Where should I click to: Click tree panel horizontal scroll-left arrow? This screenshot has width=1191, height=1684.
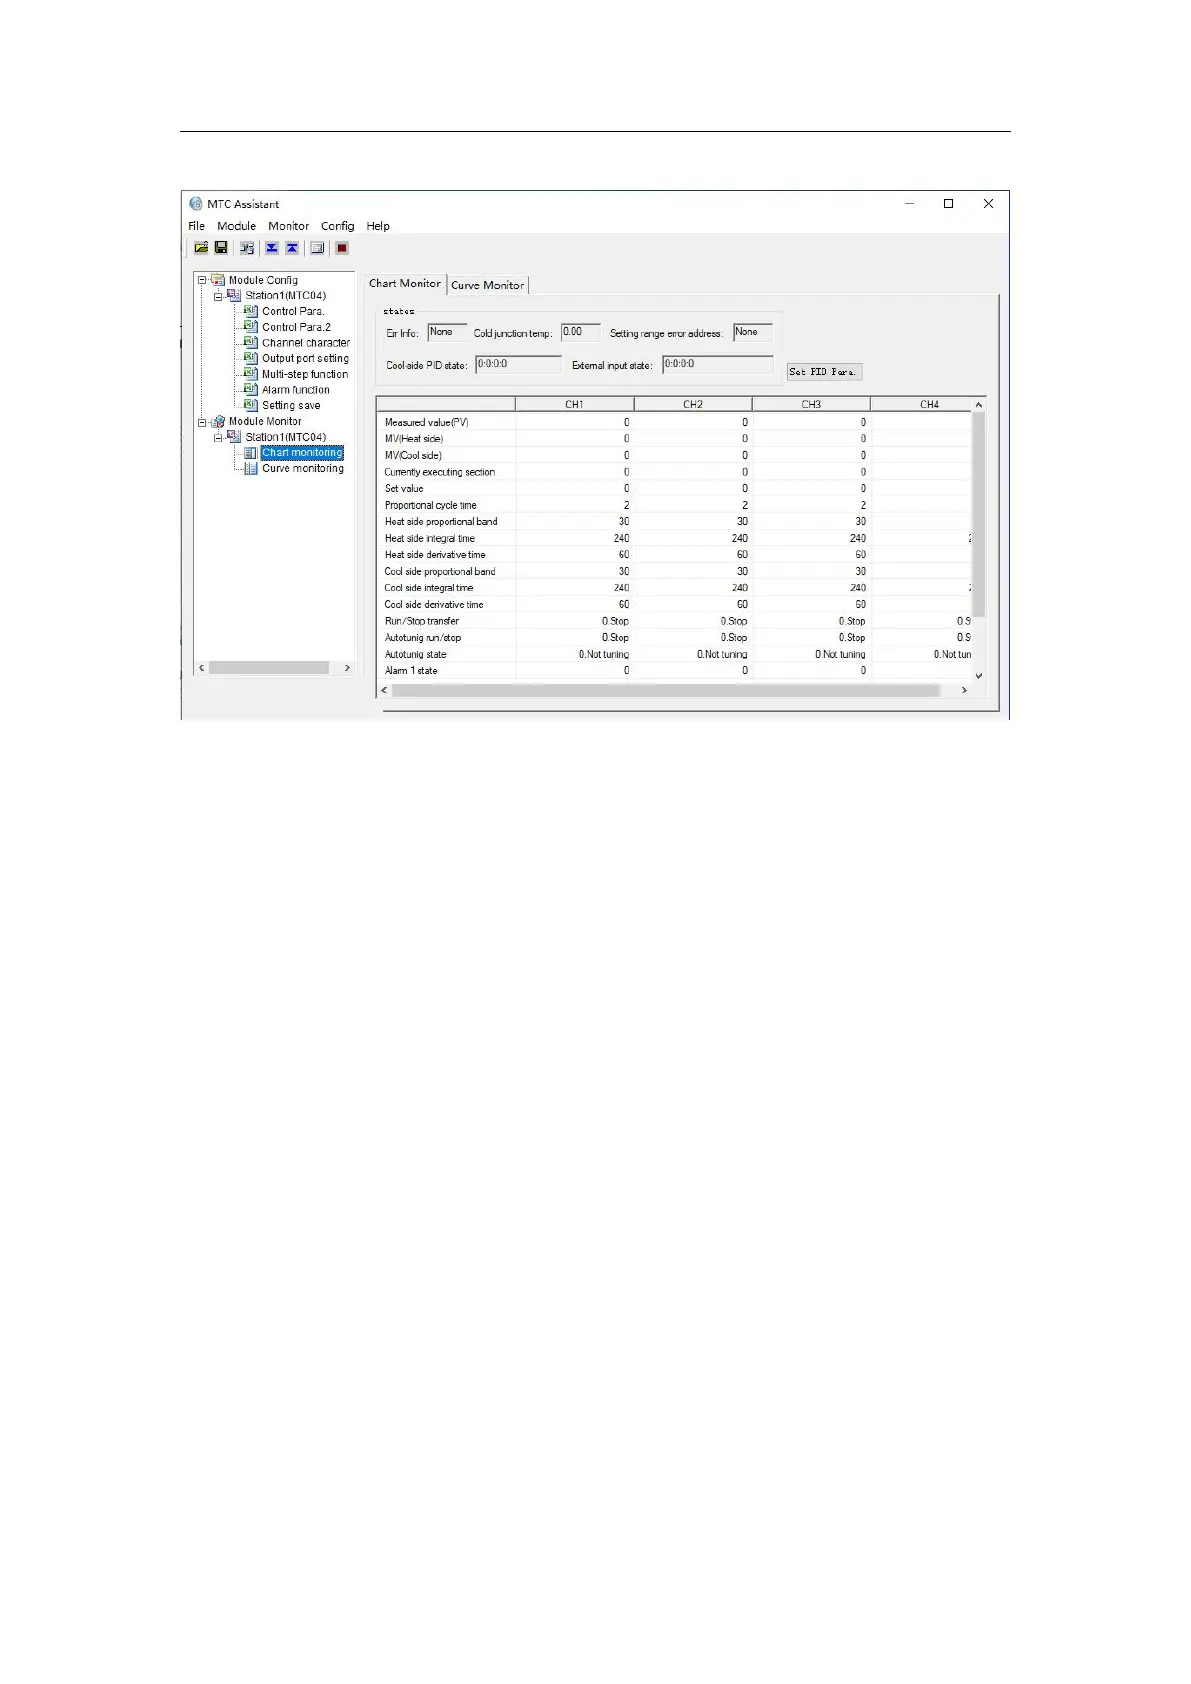coord(202,667)
